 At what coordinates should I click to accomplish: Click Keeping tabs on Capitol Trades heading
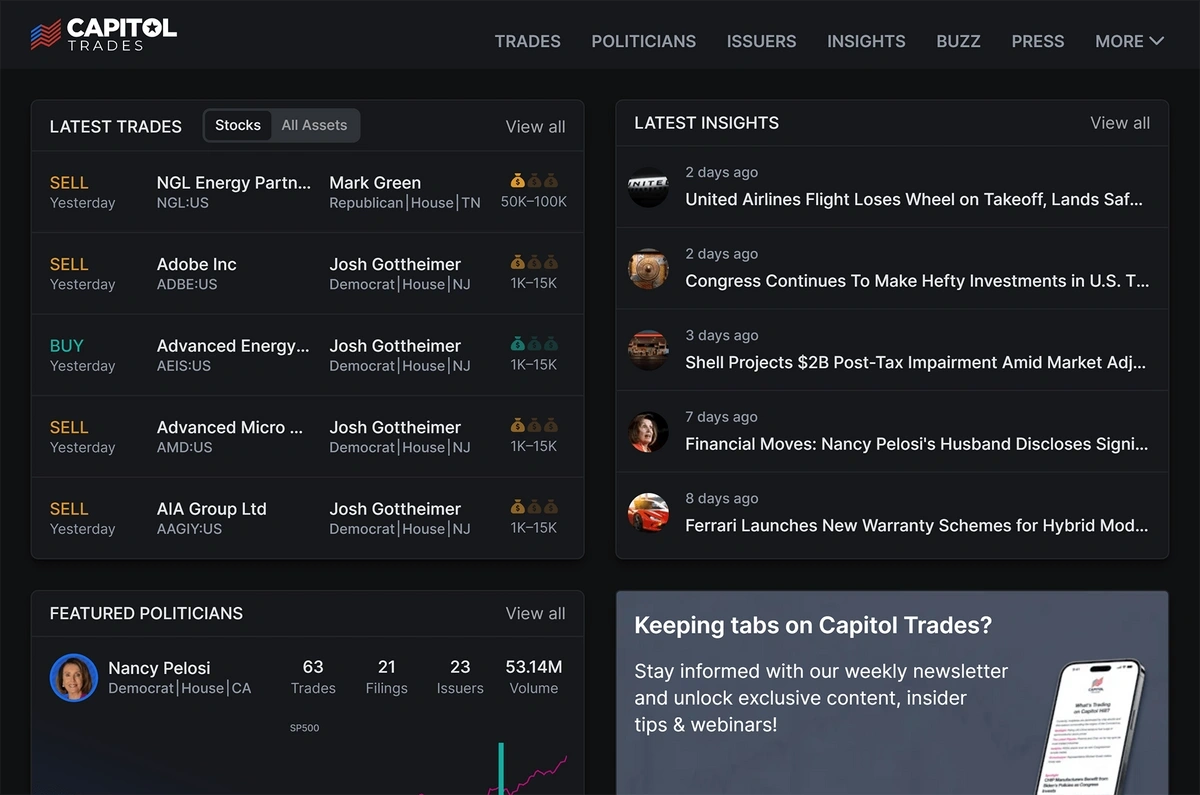813,626
